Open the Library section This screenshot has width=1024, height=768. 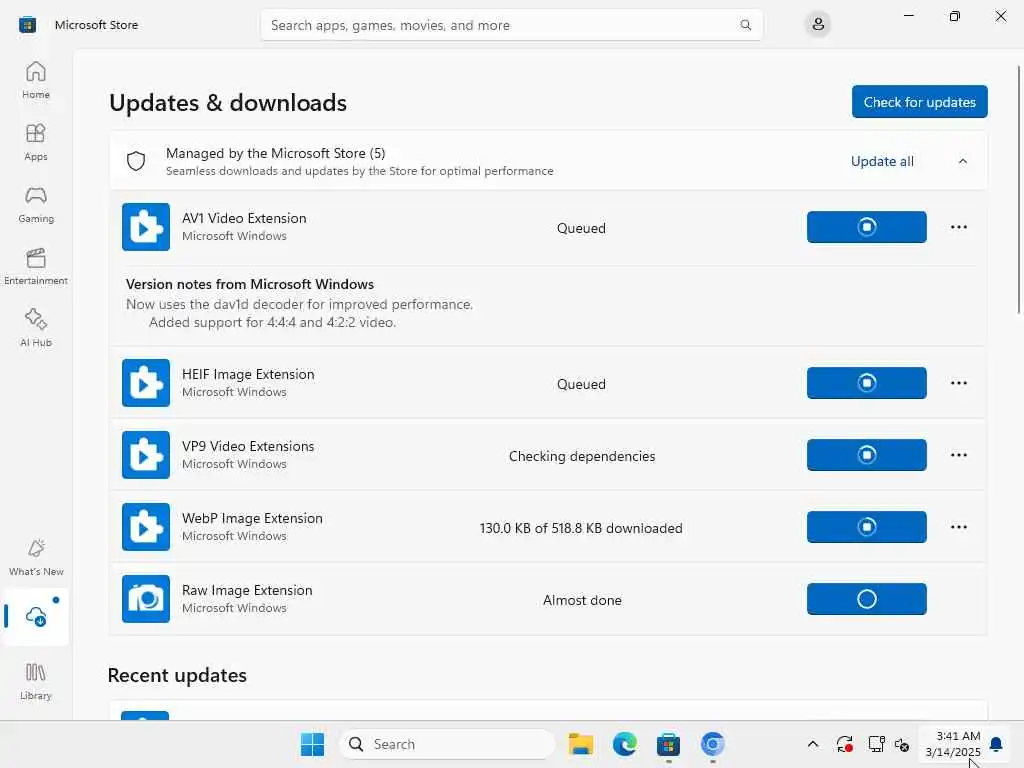tap(36, 681)
